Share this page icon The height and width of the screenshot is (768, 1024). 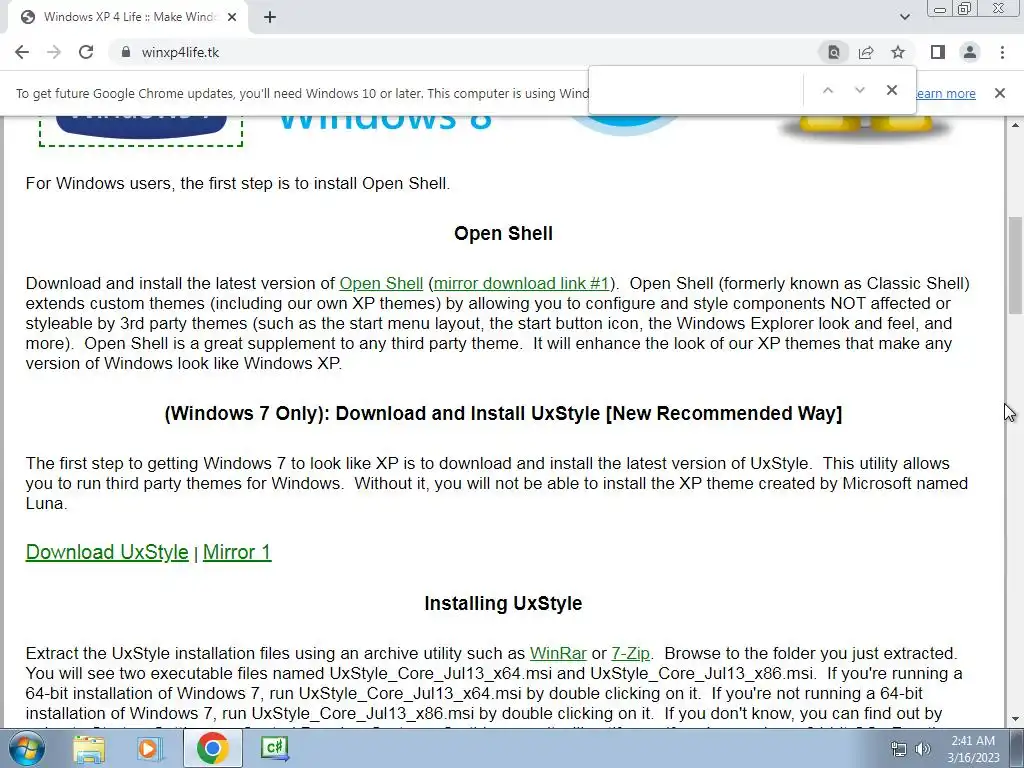pyautogui.click(x=866, y=52)
